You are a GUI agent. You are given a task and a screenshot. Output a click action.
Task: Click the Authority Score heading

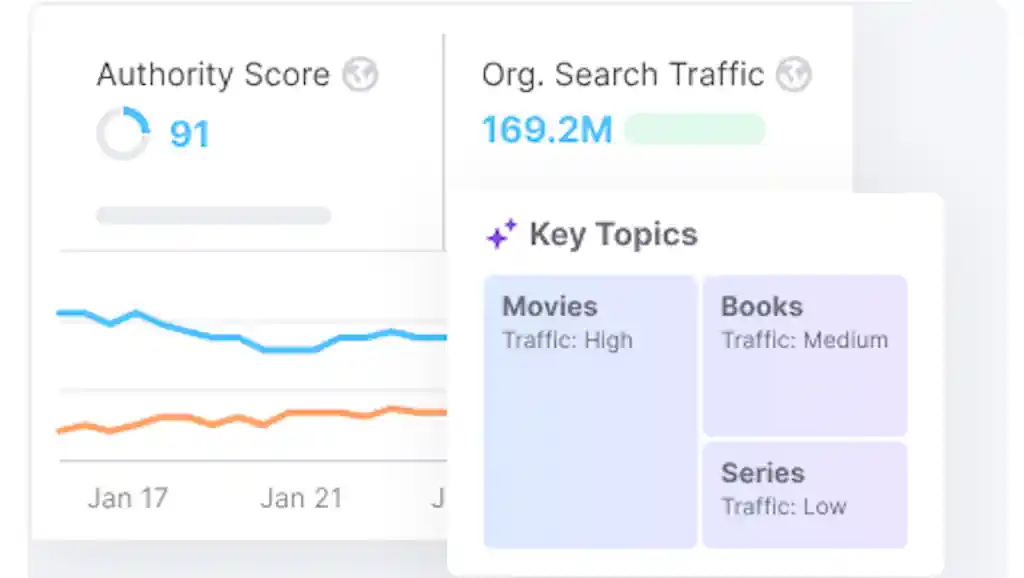(x=214, y=74)
